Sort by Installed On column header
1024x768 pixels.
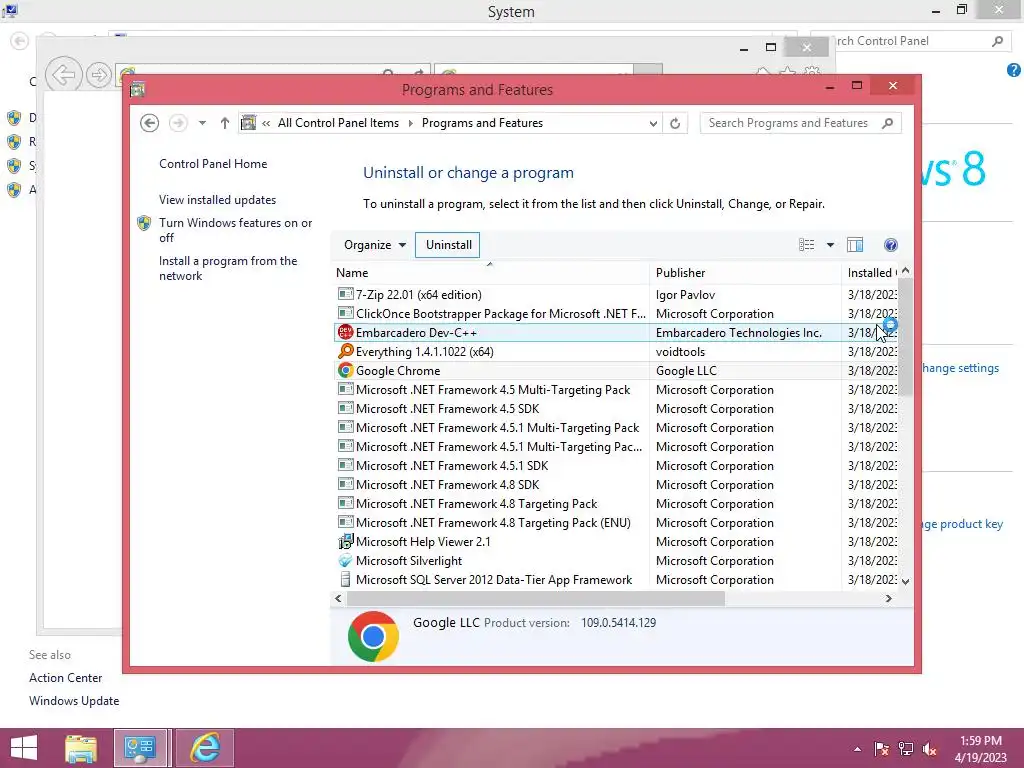(871, 273)
